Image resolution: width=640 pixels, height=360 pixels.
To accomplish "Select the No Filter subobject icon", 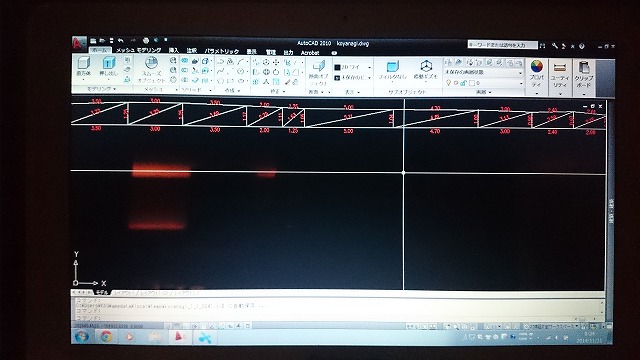I will click(392, 70).
